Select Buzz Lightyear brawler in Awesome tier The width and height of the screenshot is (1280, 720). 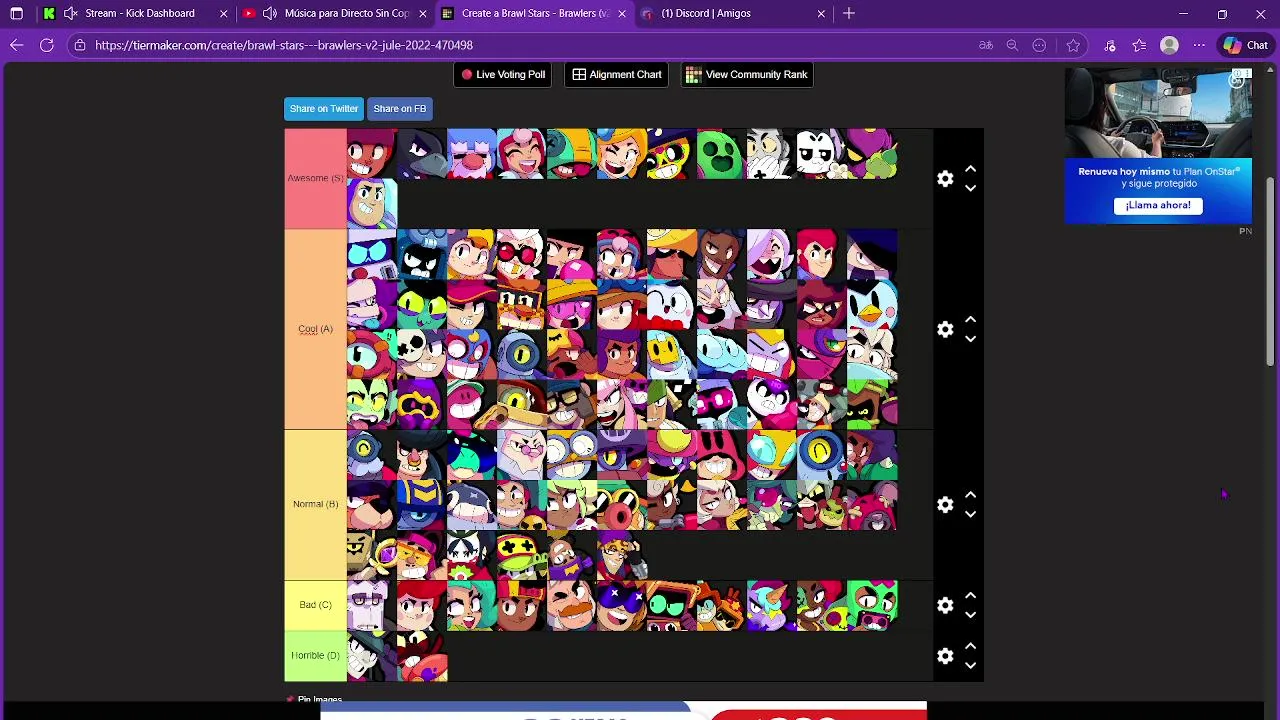[x=372, y=204]
